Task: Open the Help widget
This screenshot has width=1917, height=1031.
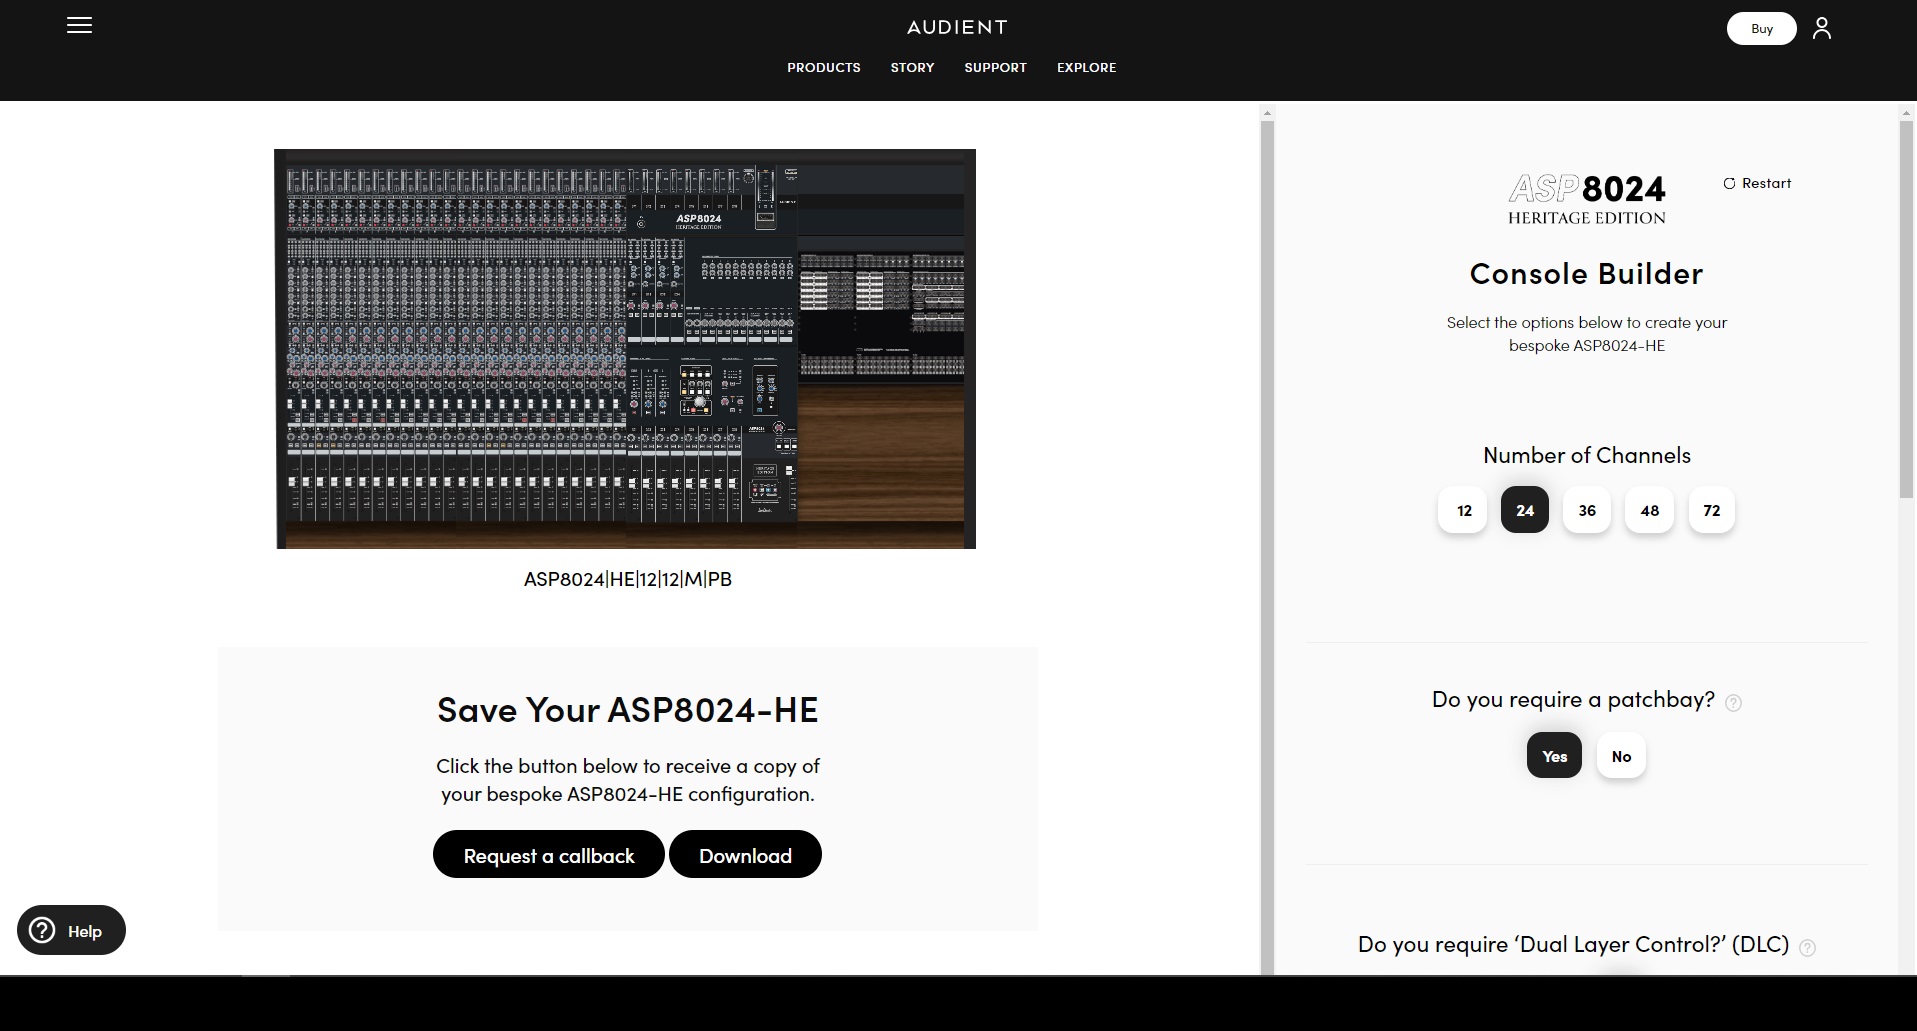Action: click(71, 930)
